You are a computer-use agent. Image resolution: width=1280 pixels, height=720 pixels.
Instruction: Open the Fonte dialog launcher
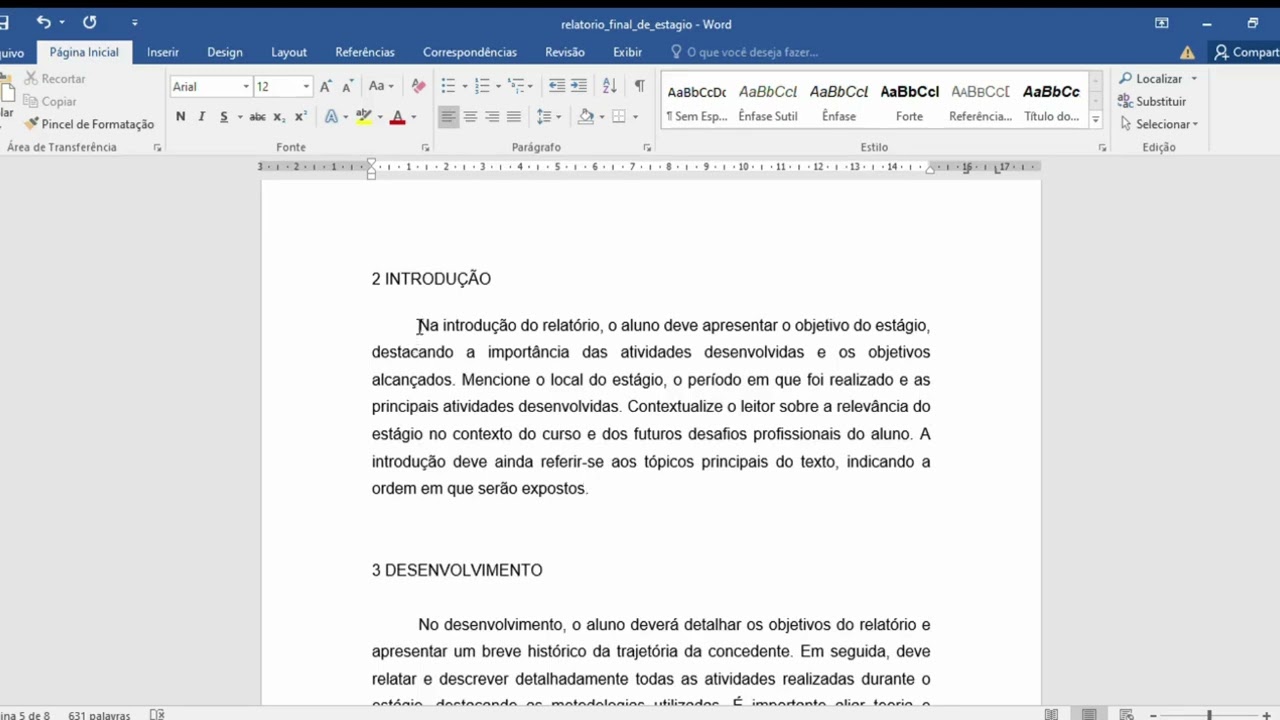tap(425, 147)
